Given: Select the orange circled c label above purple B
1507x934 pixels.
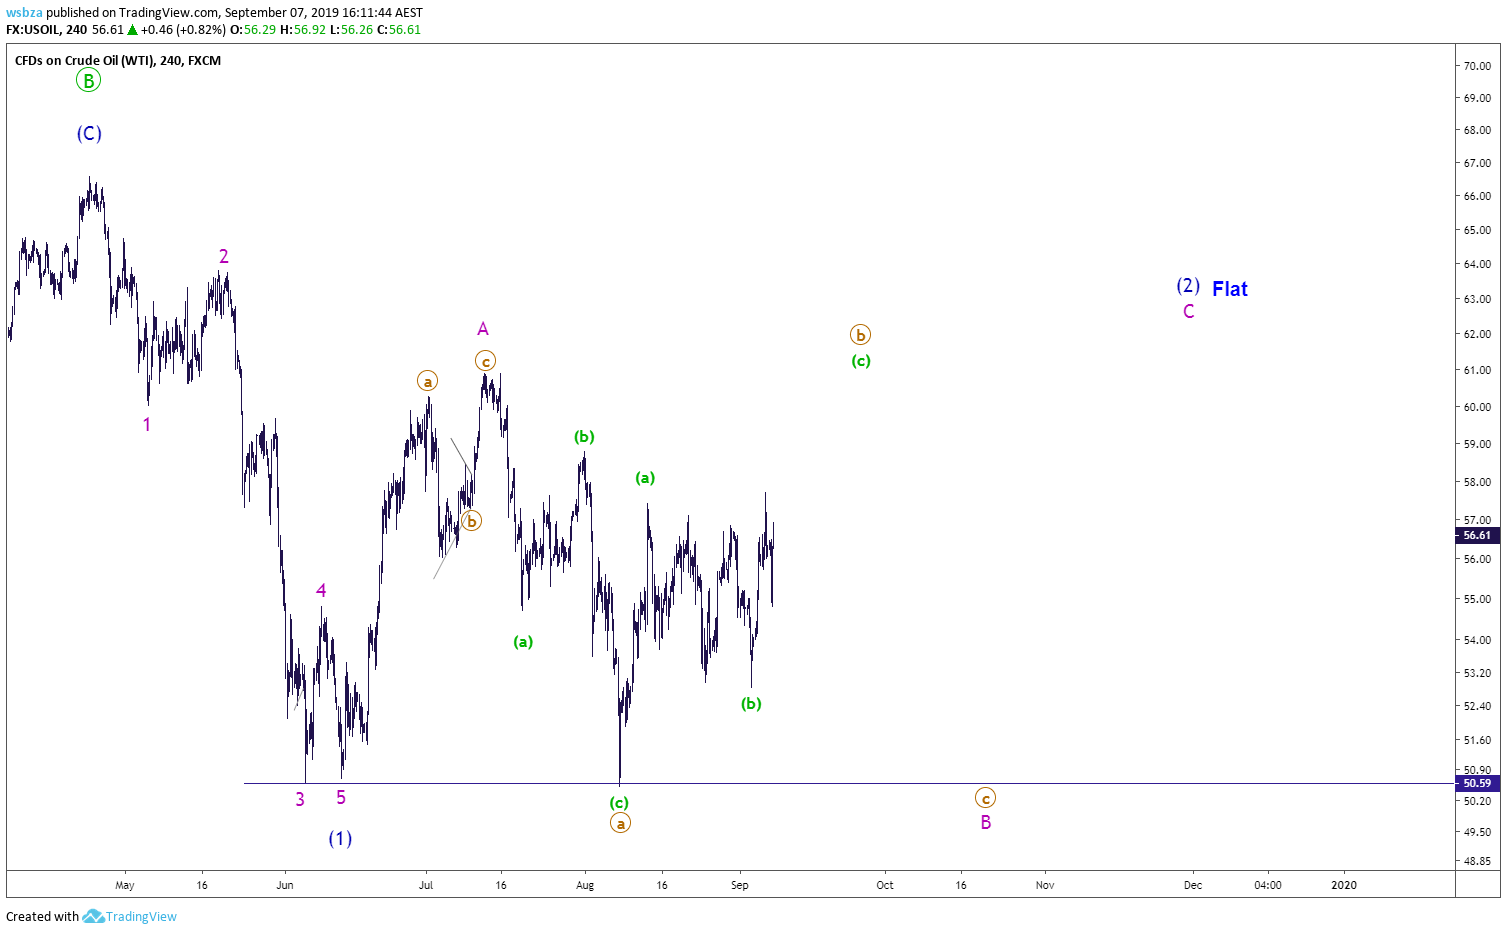Looking at the screenshot, I should click(x=985, y=798).
